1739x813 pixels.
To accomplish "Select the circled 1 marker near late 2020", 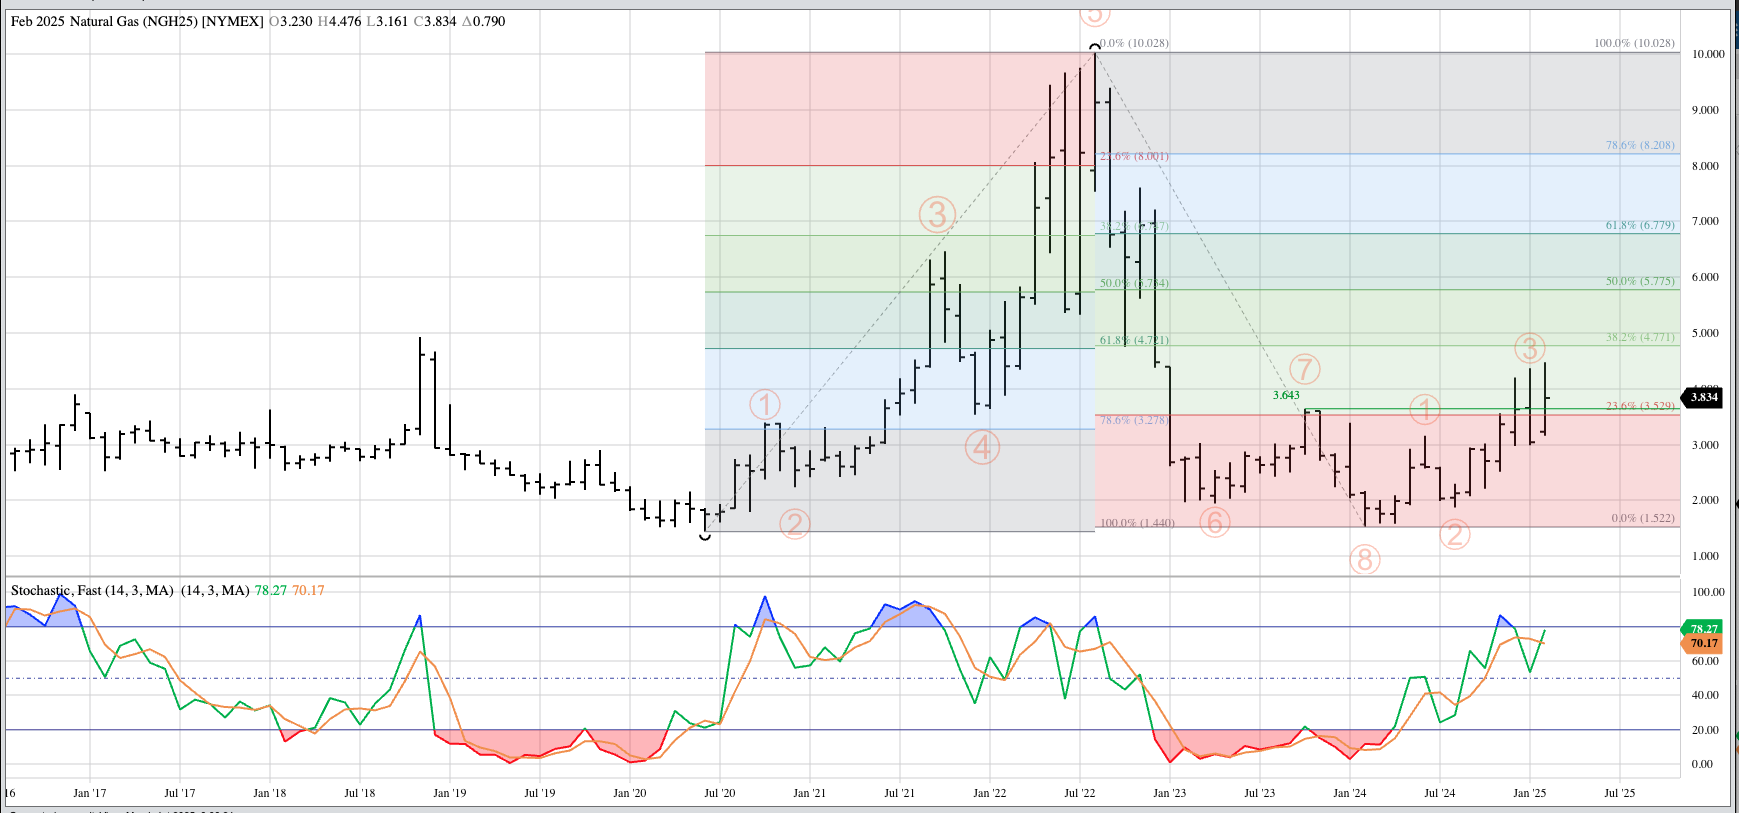I will [765, 405].
